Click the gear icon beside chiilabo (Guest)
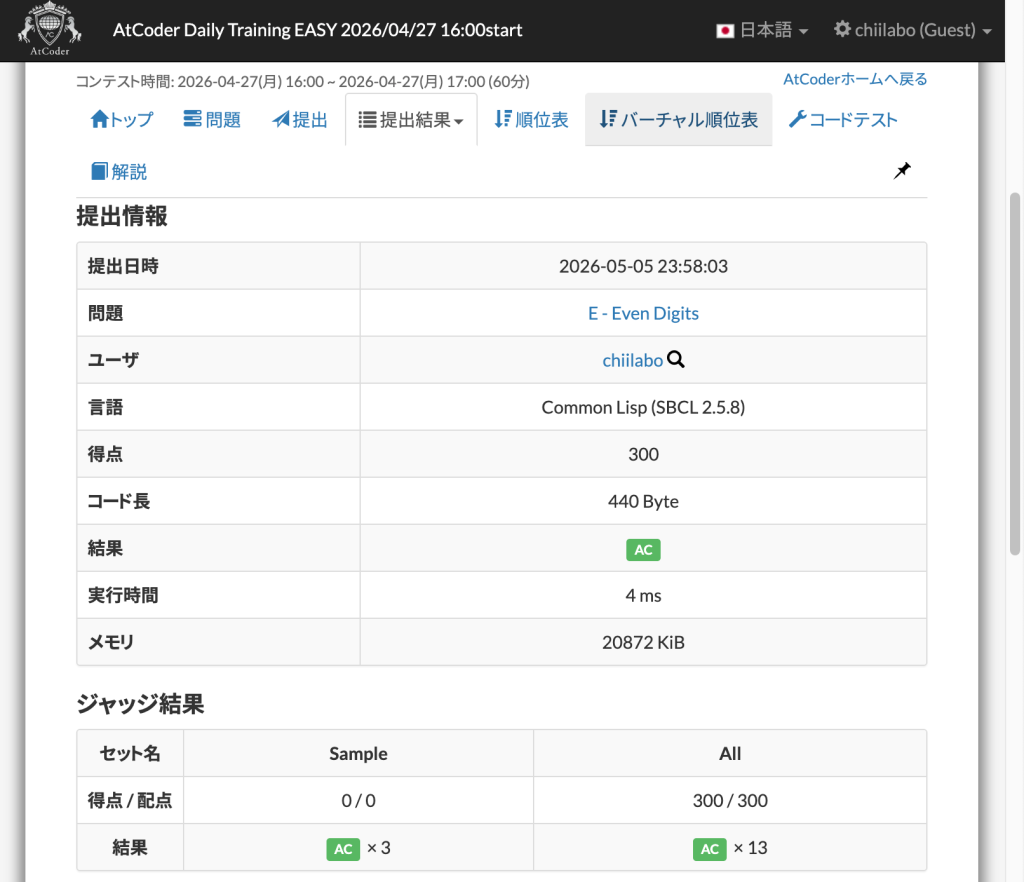The image size is (1024, 882). coord(842,29)
